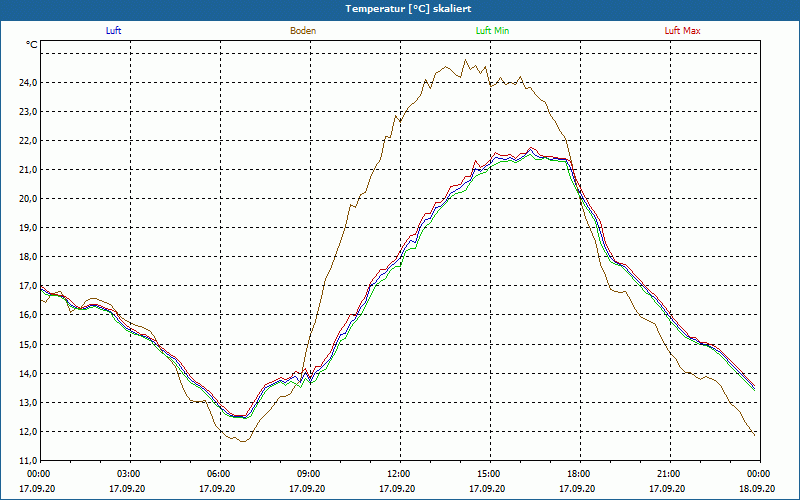Click the °C axis unit label
The height and width of the screenshot is (500, 800).
pos(32,45)
